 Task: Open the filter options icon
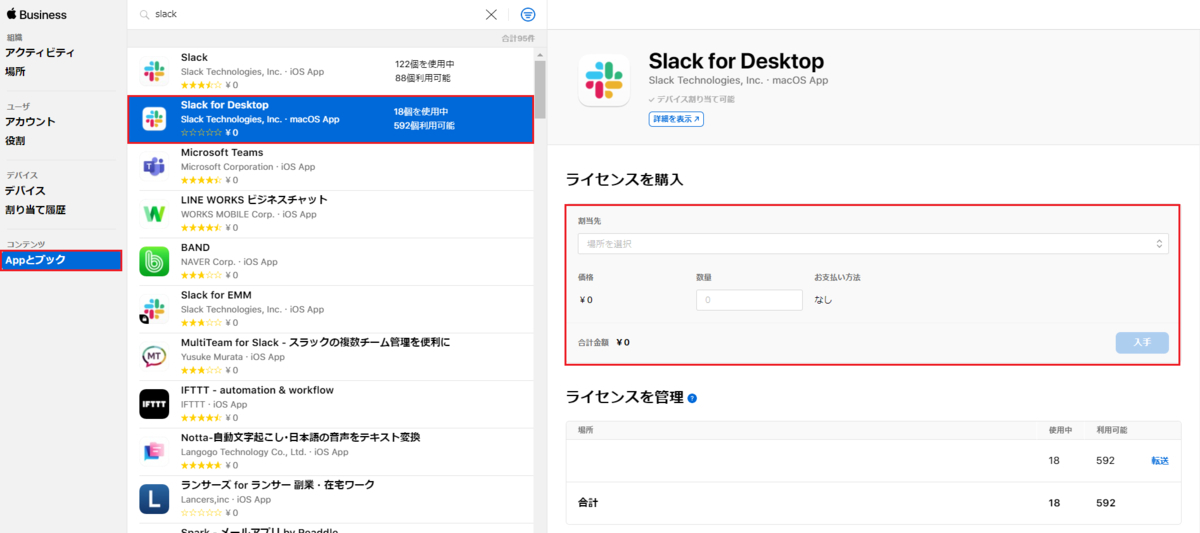click(x=528, y=15)
